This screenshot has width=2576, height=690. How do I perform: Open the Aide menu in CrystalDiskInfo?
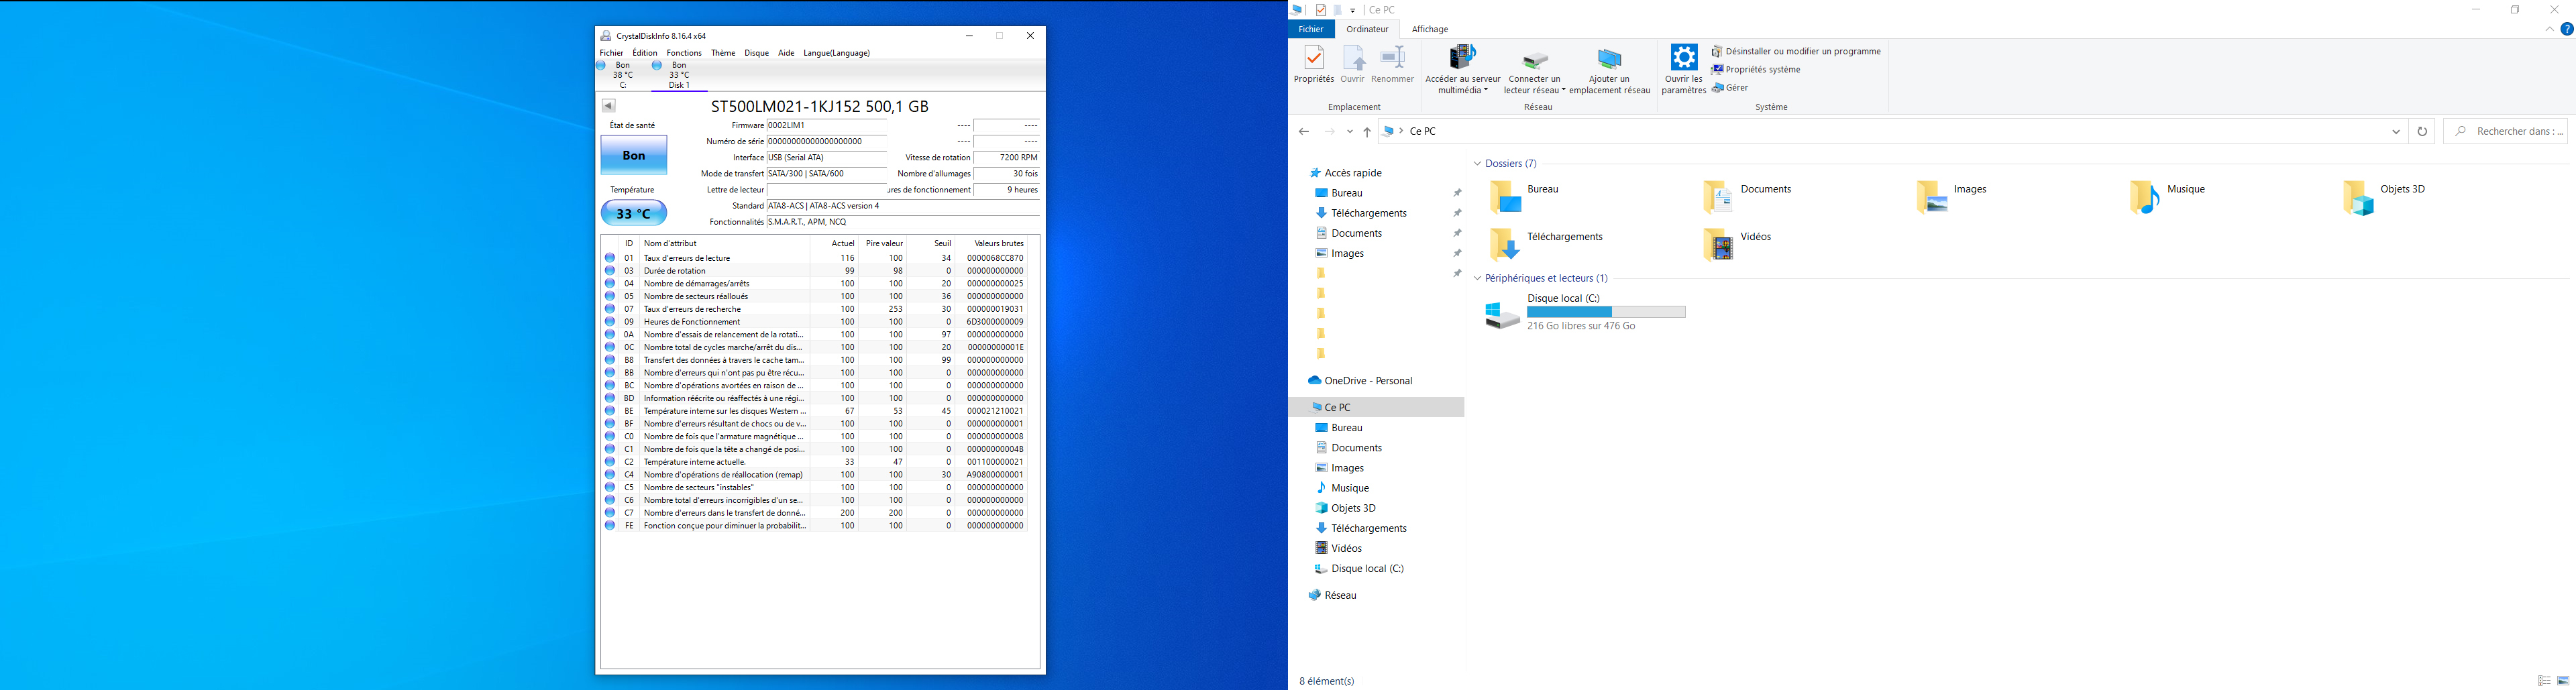[x=786, y=53]
